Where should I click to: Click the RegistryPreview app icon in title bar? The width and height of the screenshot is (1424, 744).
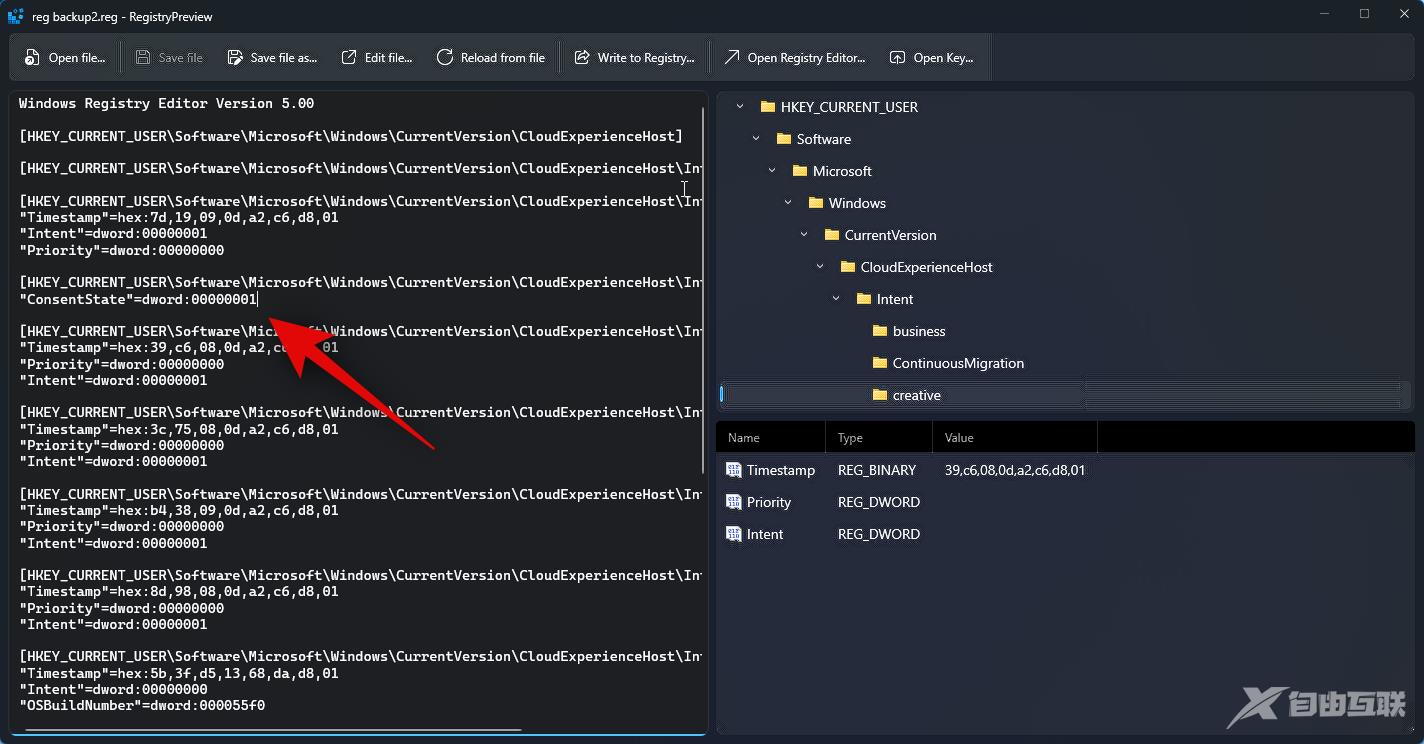point(16,16)
